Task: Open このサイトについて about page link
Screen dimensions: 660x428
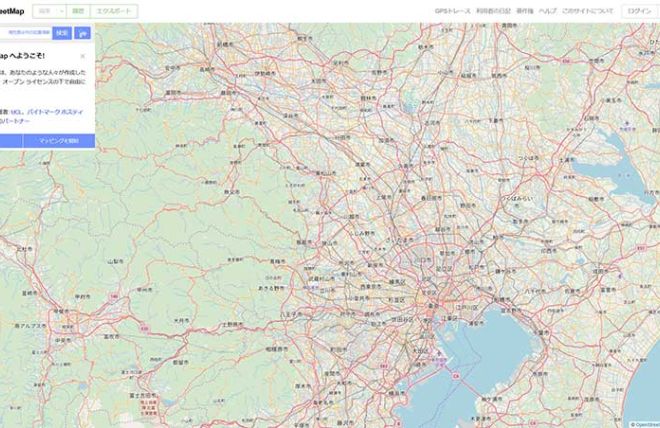Action: click(587, 10)
